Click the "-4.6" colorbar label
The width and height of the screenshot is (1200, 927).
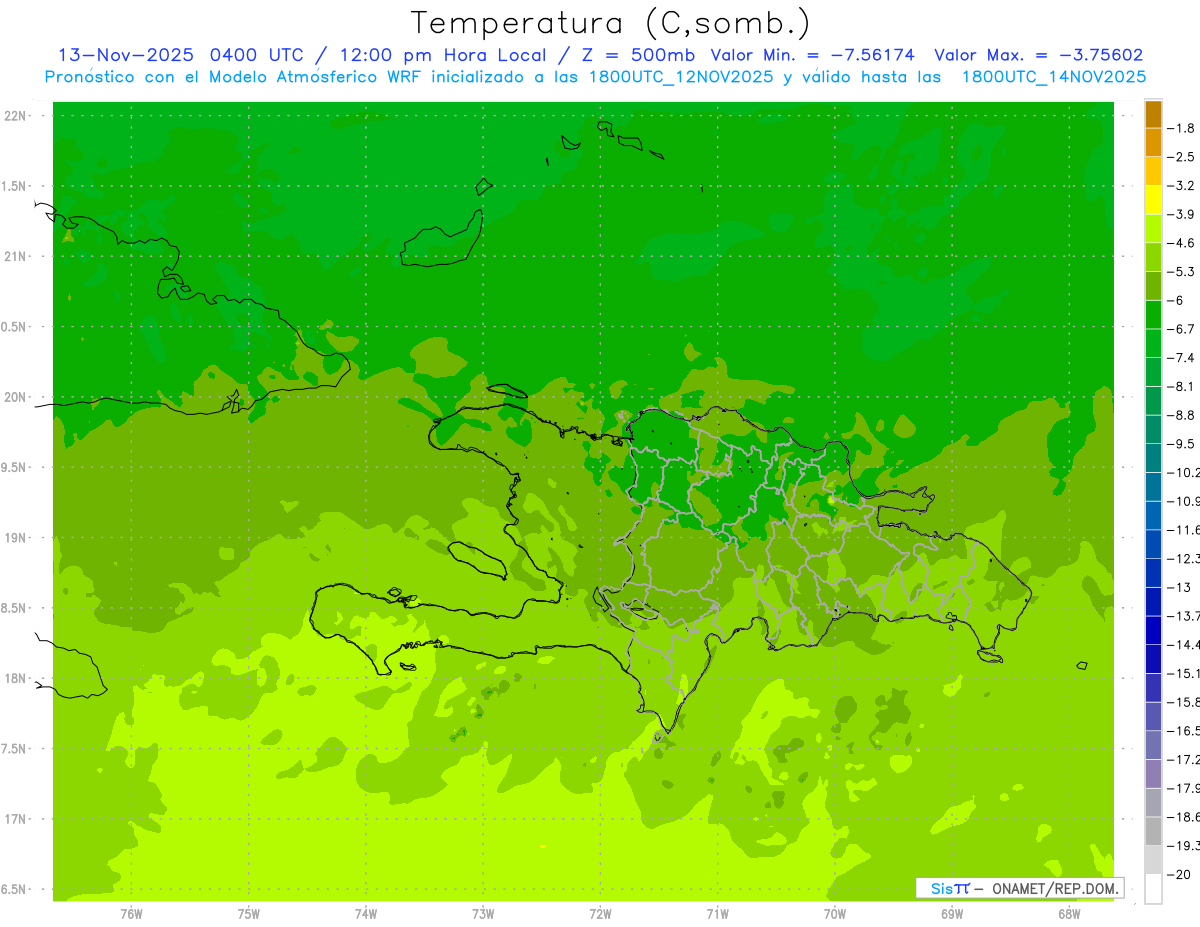click(1182, 243)
